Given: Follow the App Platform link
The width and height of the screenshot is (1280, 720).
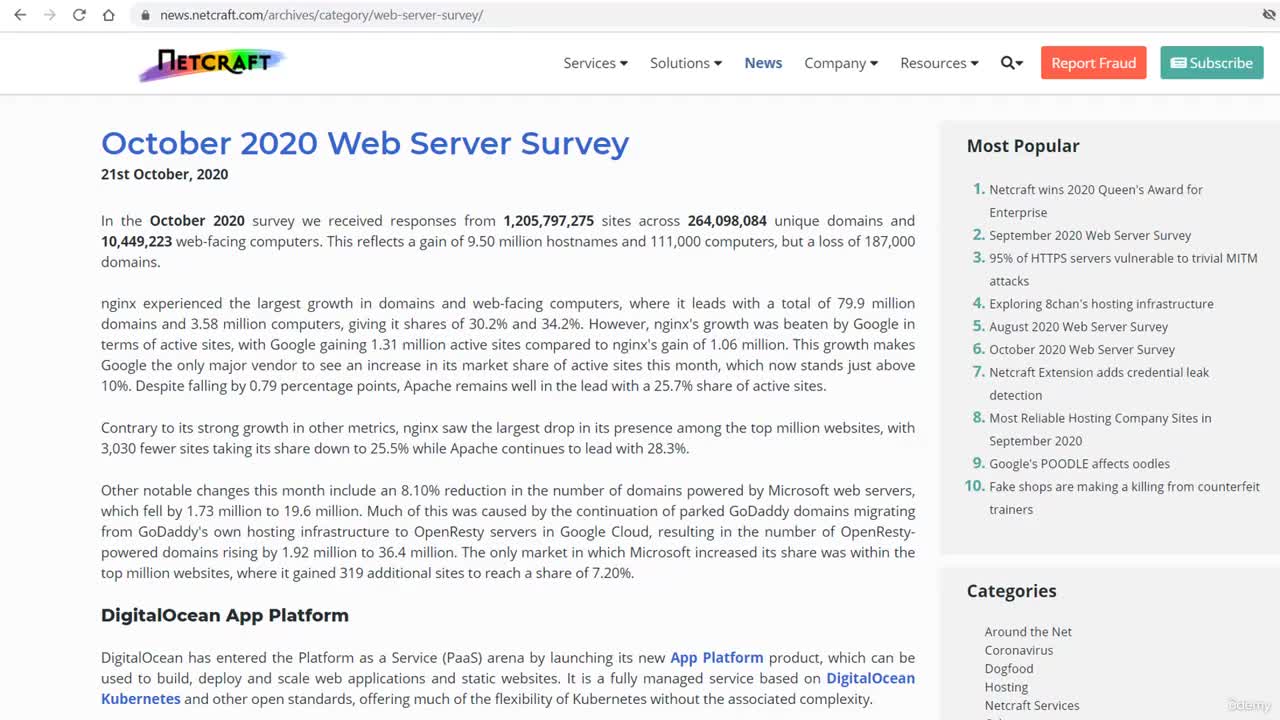Looking at the screenshot, I should (x=716, y=658).
